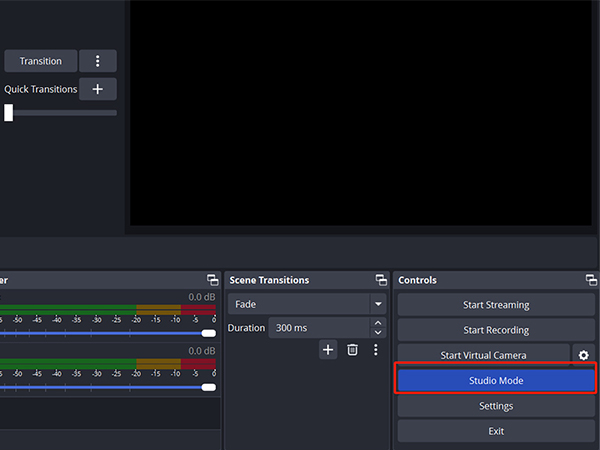This screenshot has width=600, height=450.
Task: Remove the selected scene transition
Action: [352, 349]
